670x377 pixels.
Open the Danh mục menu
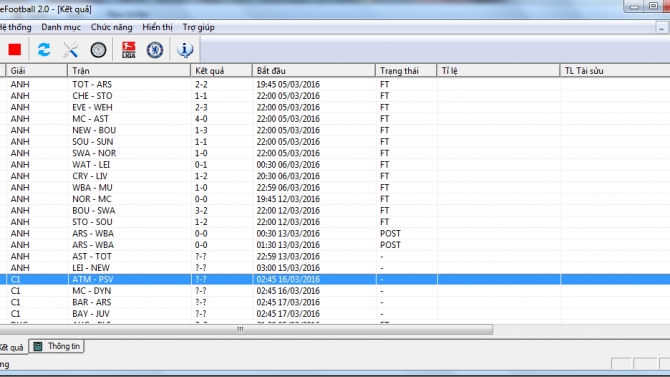61,27
